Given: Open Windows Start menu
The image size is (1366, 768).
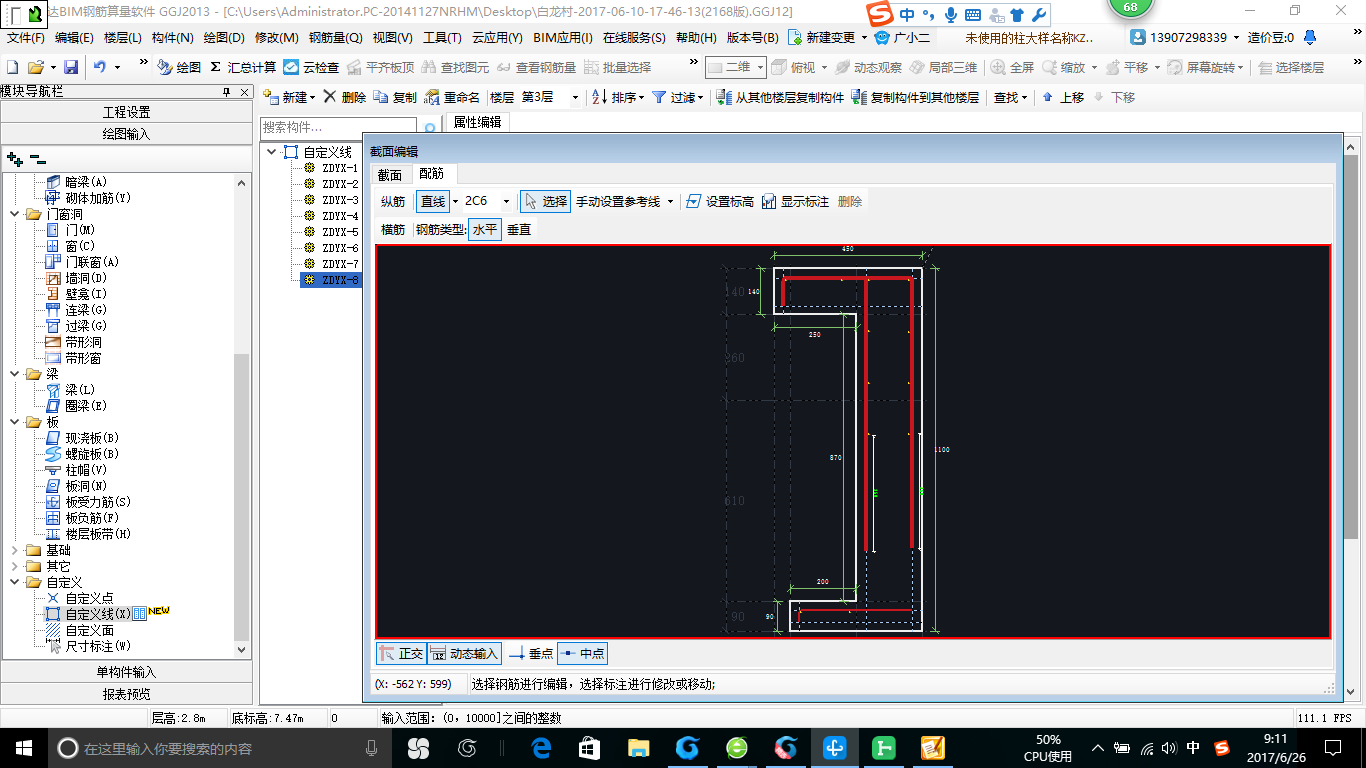Looking at the screenshot, I should tap(24, 747).
